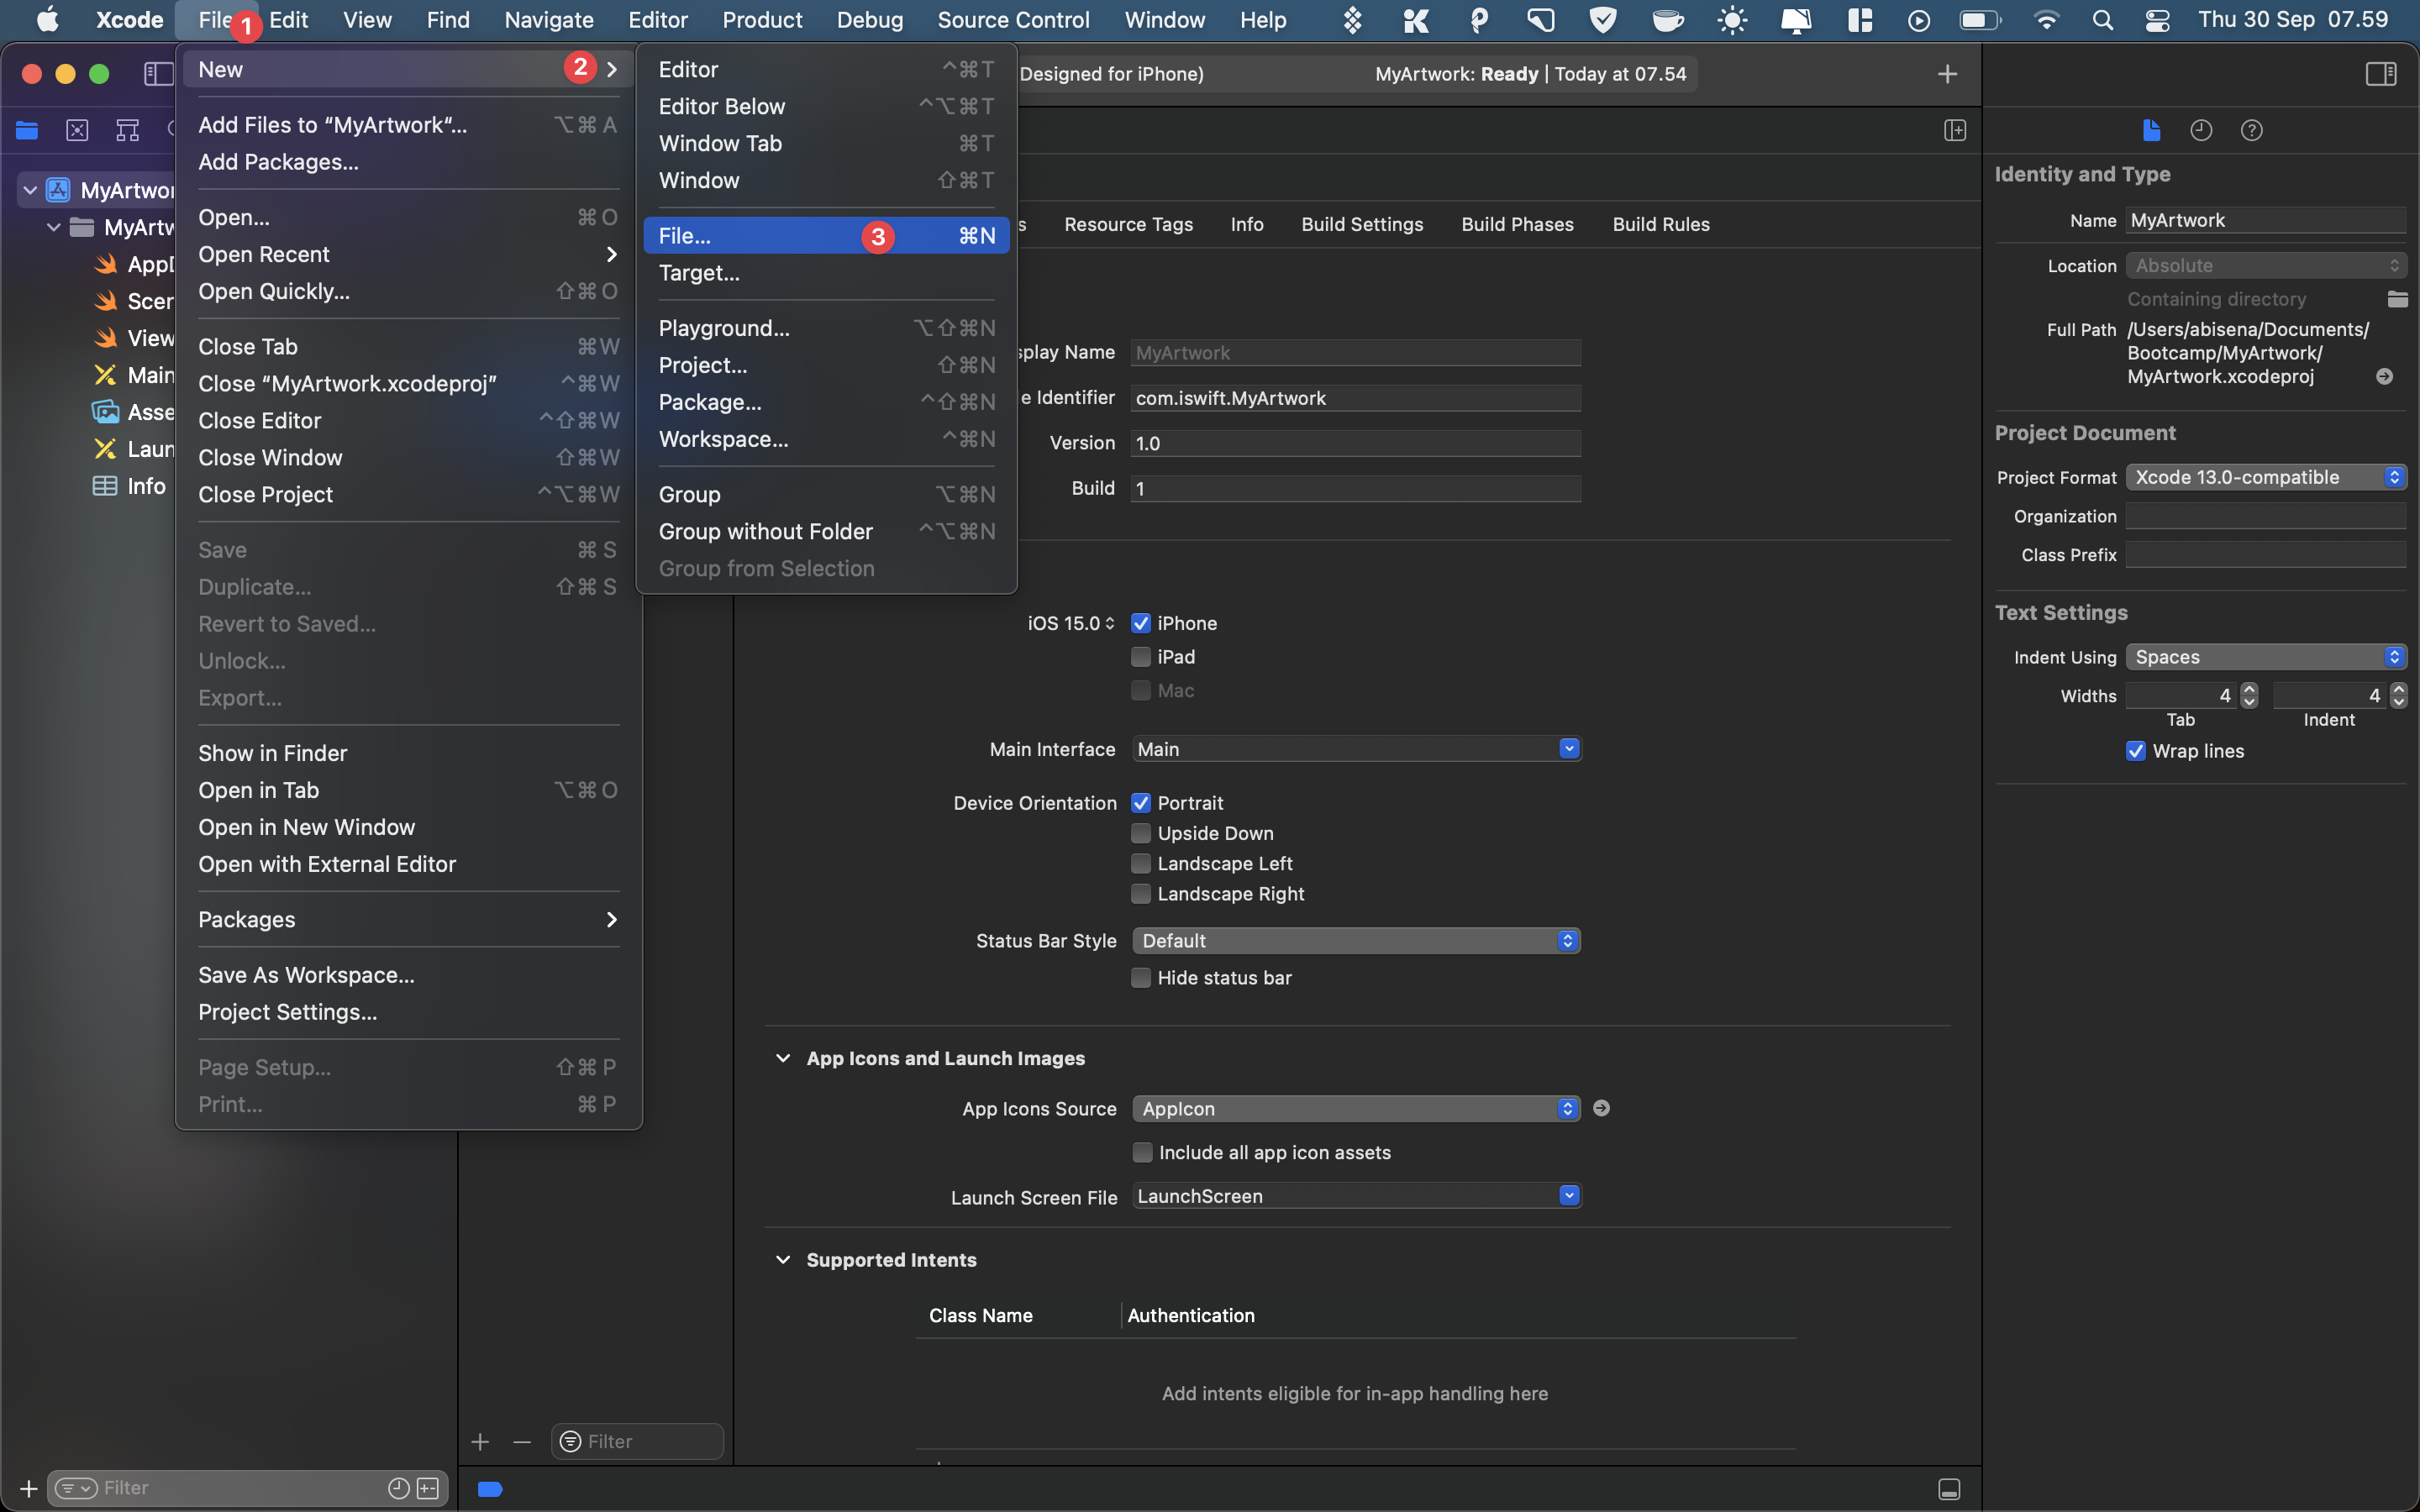The width and height of the screenshot is (2420, 1512).
Task: Change the iOS 15.0 deployment target popup
Action: [x=1071, y=623]
